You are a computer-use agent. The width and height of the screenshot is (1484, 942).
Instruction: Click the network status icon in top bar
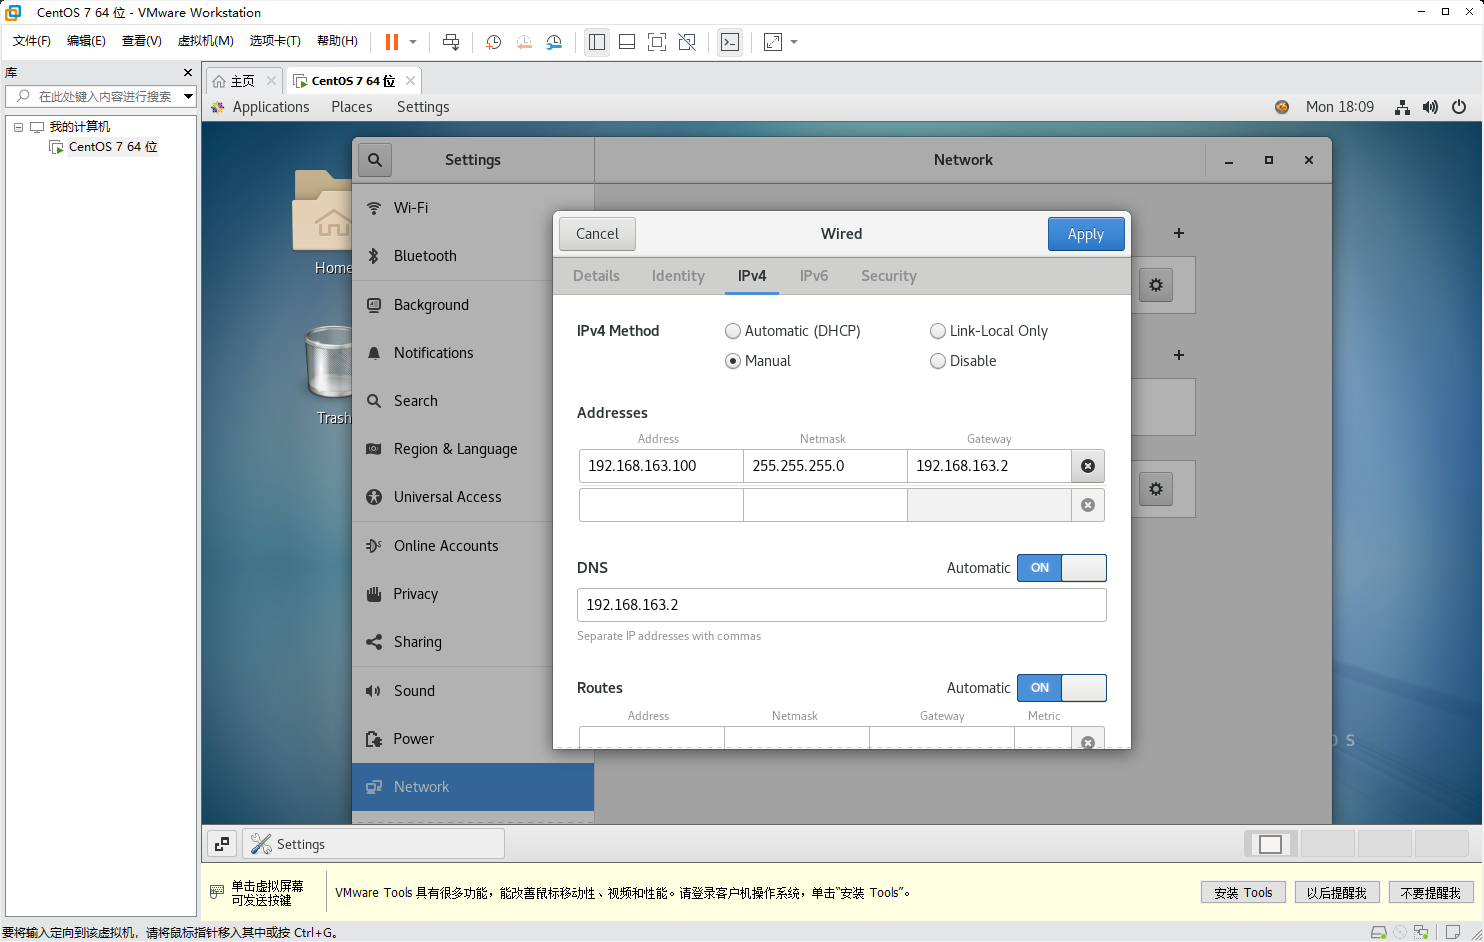point(1403,107)
